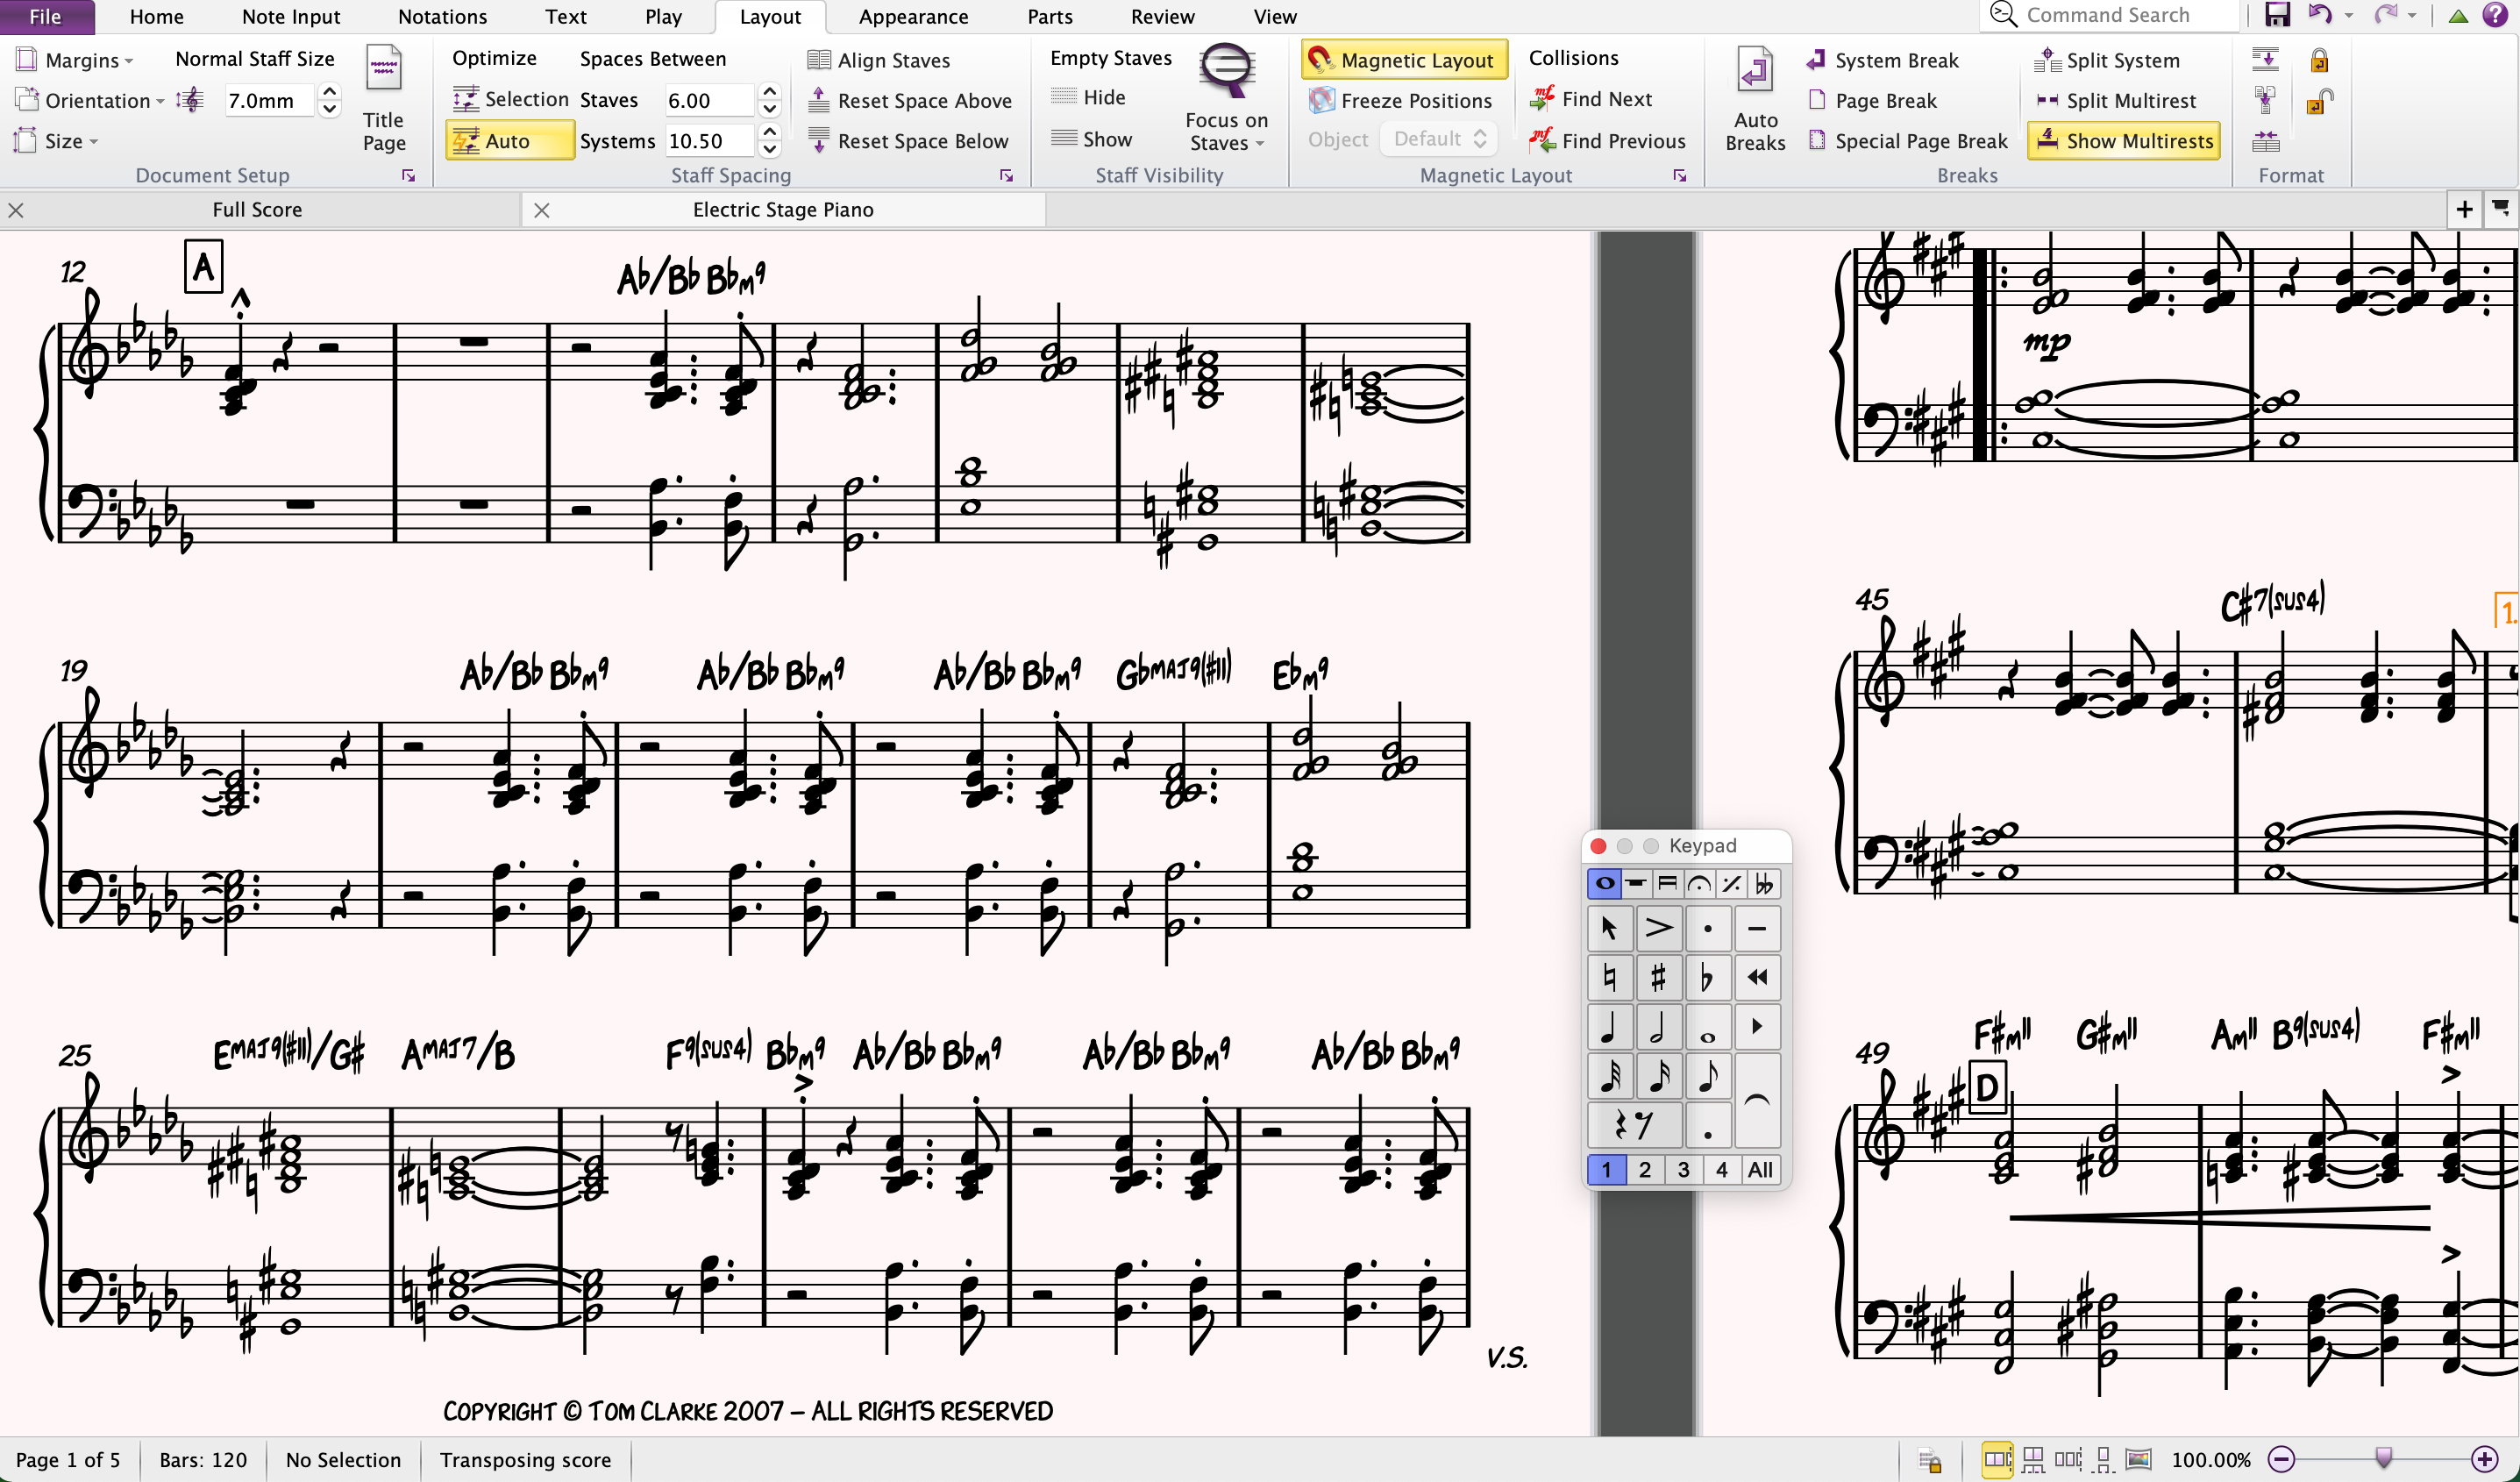The height and width of the screenshot is (1482, 2520).
Task: Click the Unlock Format open padlock icon
Action: (2320, 100)
